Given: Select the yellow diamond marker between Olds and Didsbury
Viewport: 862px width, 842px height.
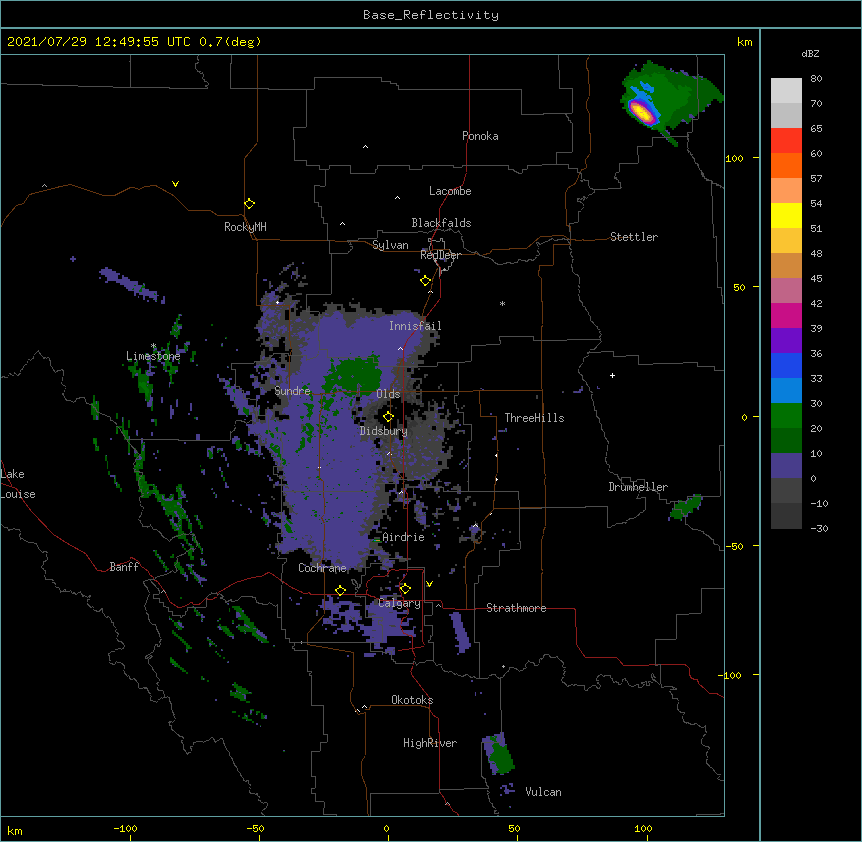Looking at the screenshot, I should coord(388,417).
